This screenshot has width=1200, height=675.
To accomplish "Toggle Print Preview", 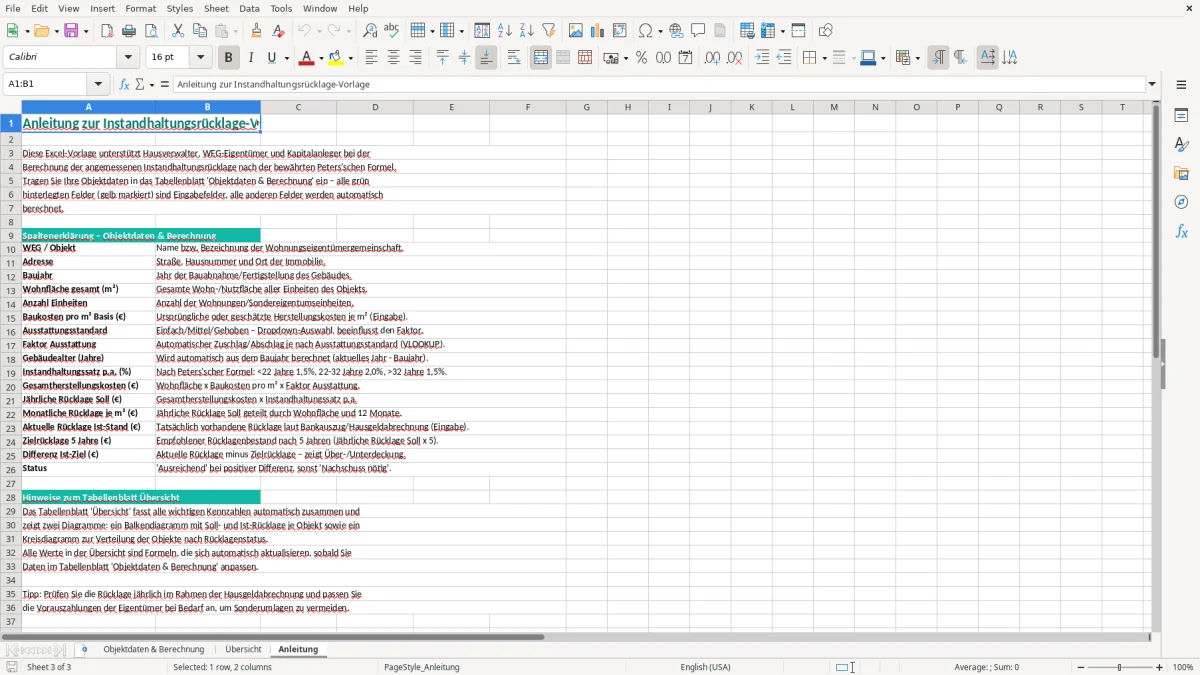I will pos(151,31).
